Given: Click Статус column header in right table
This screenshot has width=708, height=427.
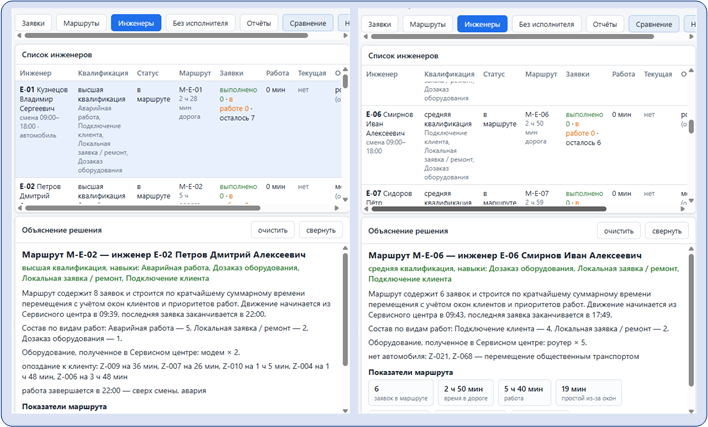Looking at the screenshot, I should (x=494, y=74).
